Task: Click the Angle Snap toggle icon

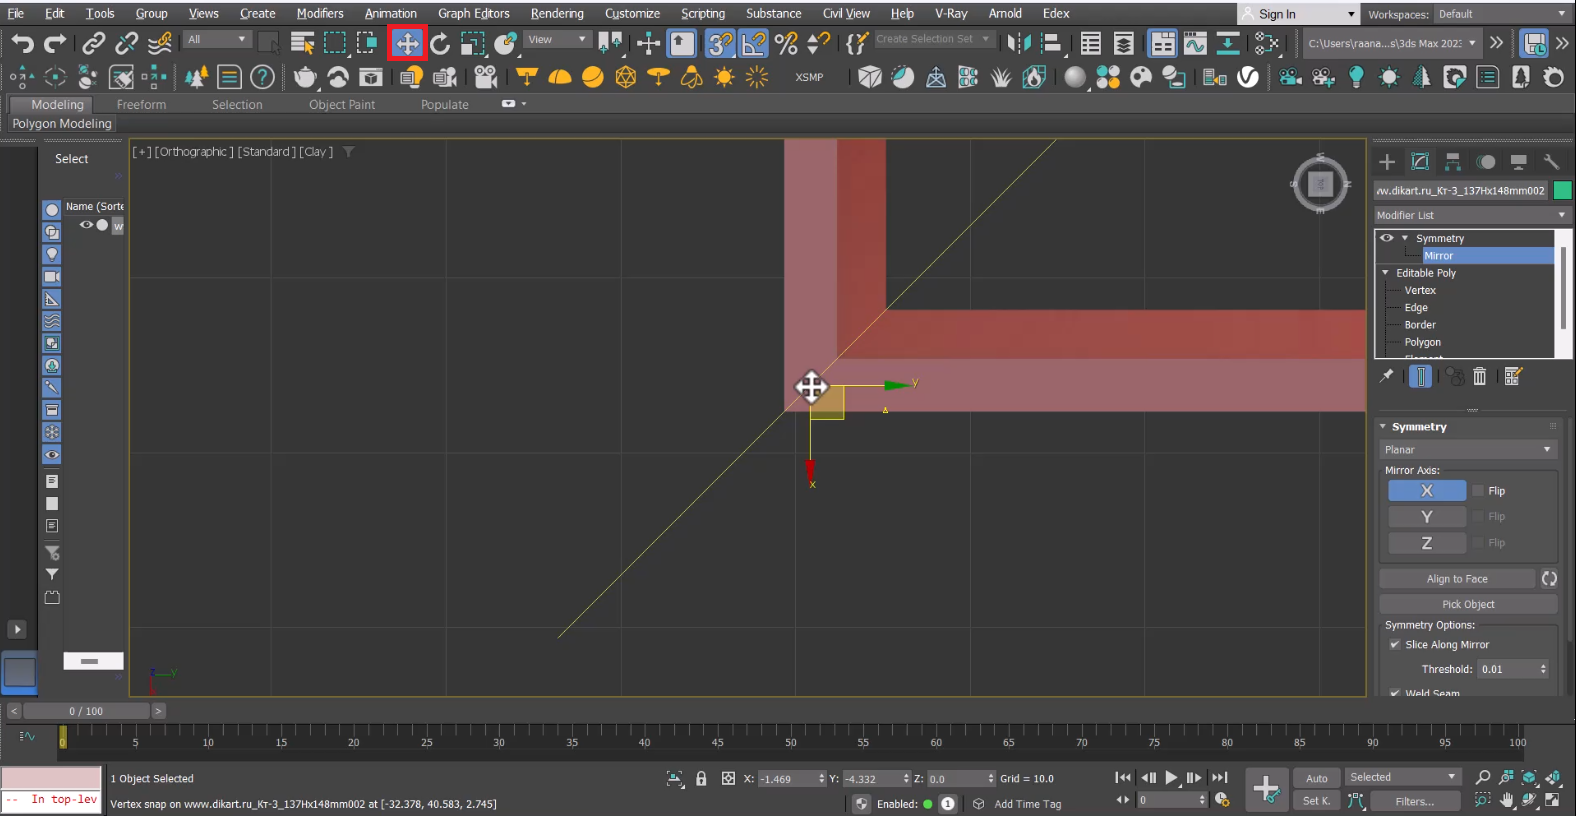Action: click(x=753, y=43)
